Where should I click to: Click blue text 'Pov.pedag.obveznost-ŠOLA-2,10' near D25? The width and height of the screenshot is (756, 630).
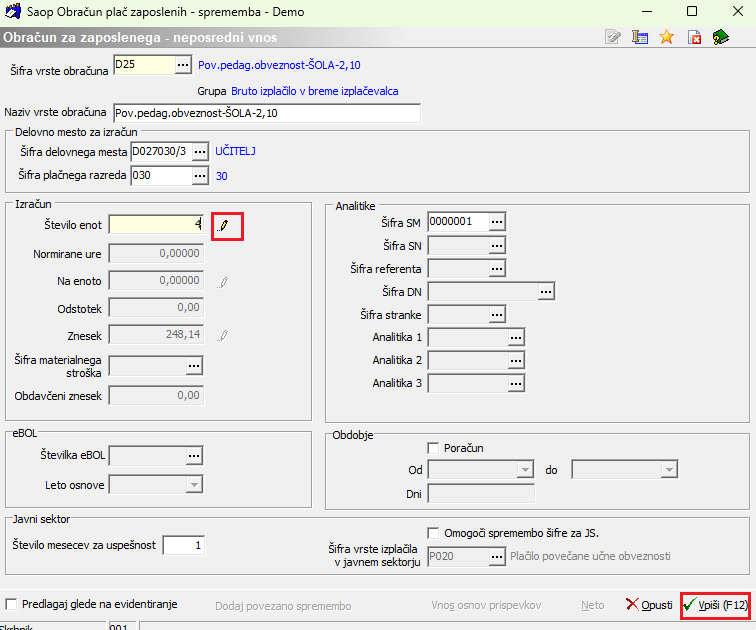279,65
